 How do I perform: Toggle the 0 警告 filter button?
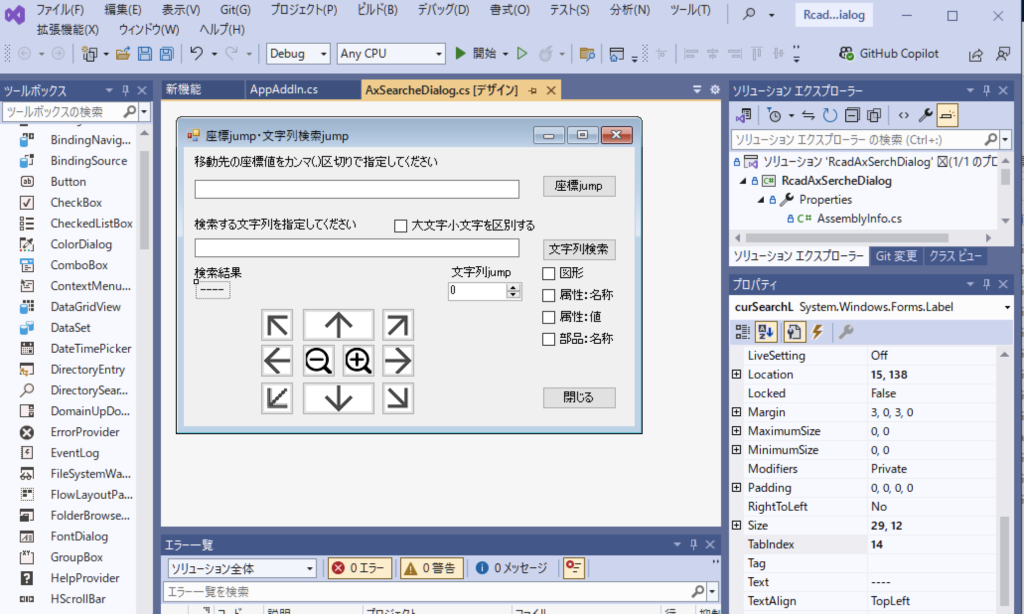[432, 568]
